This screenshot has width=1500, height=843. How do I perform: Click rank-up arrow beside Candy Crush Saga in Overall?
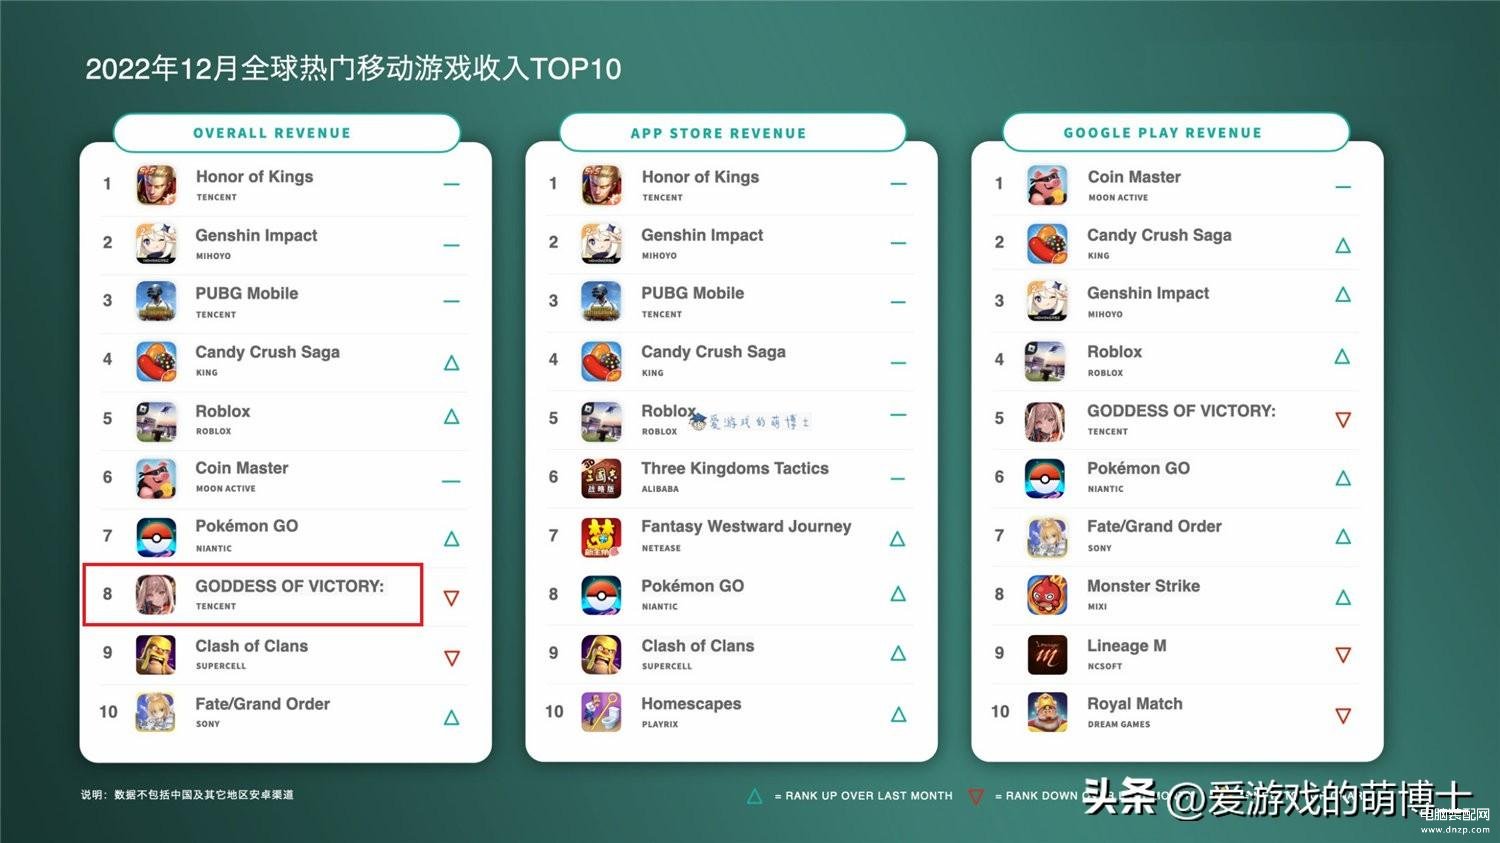click(452, 363)
